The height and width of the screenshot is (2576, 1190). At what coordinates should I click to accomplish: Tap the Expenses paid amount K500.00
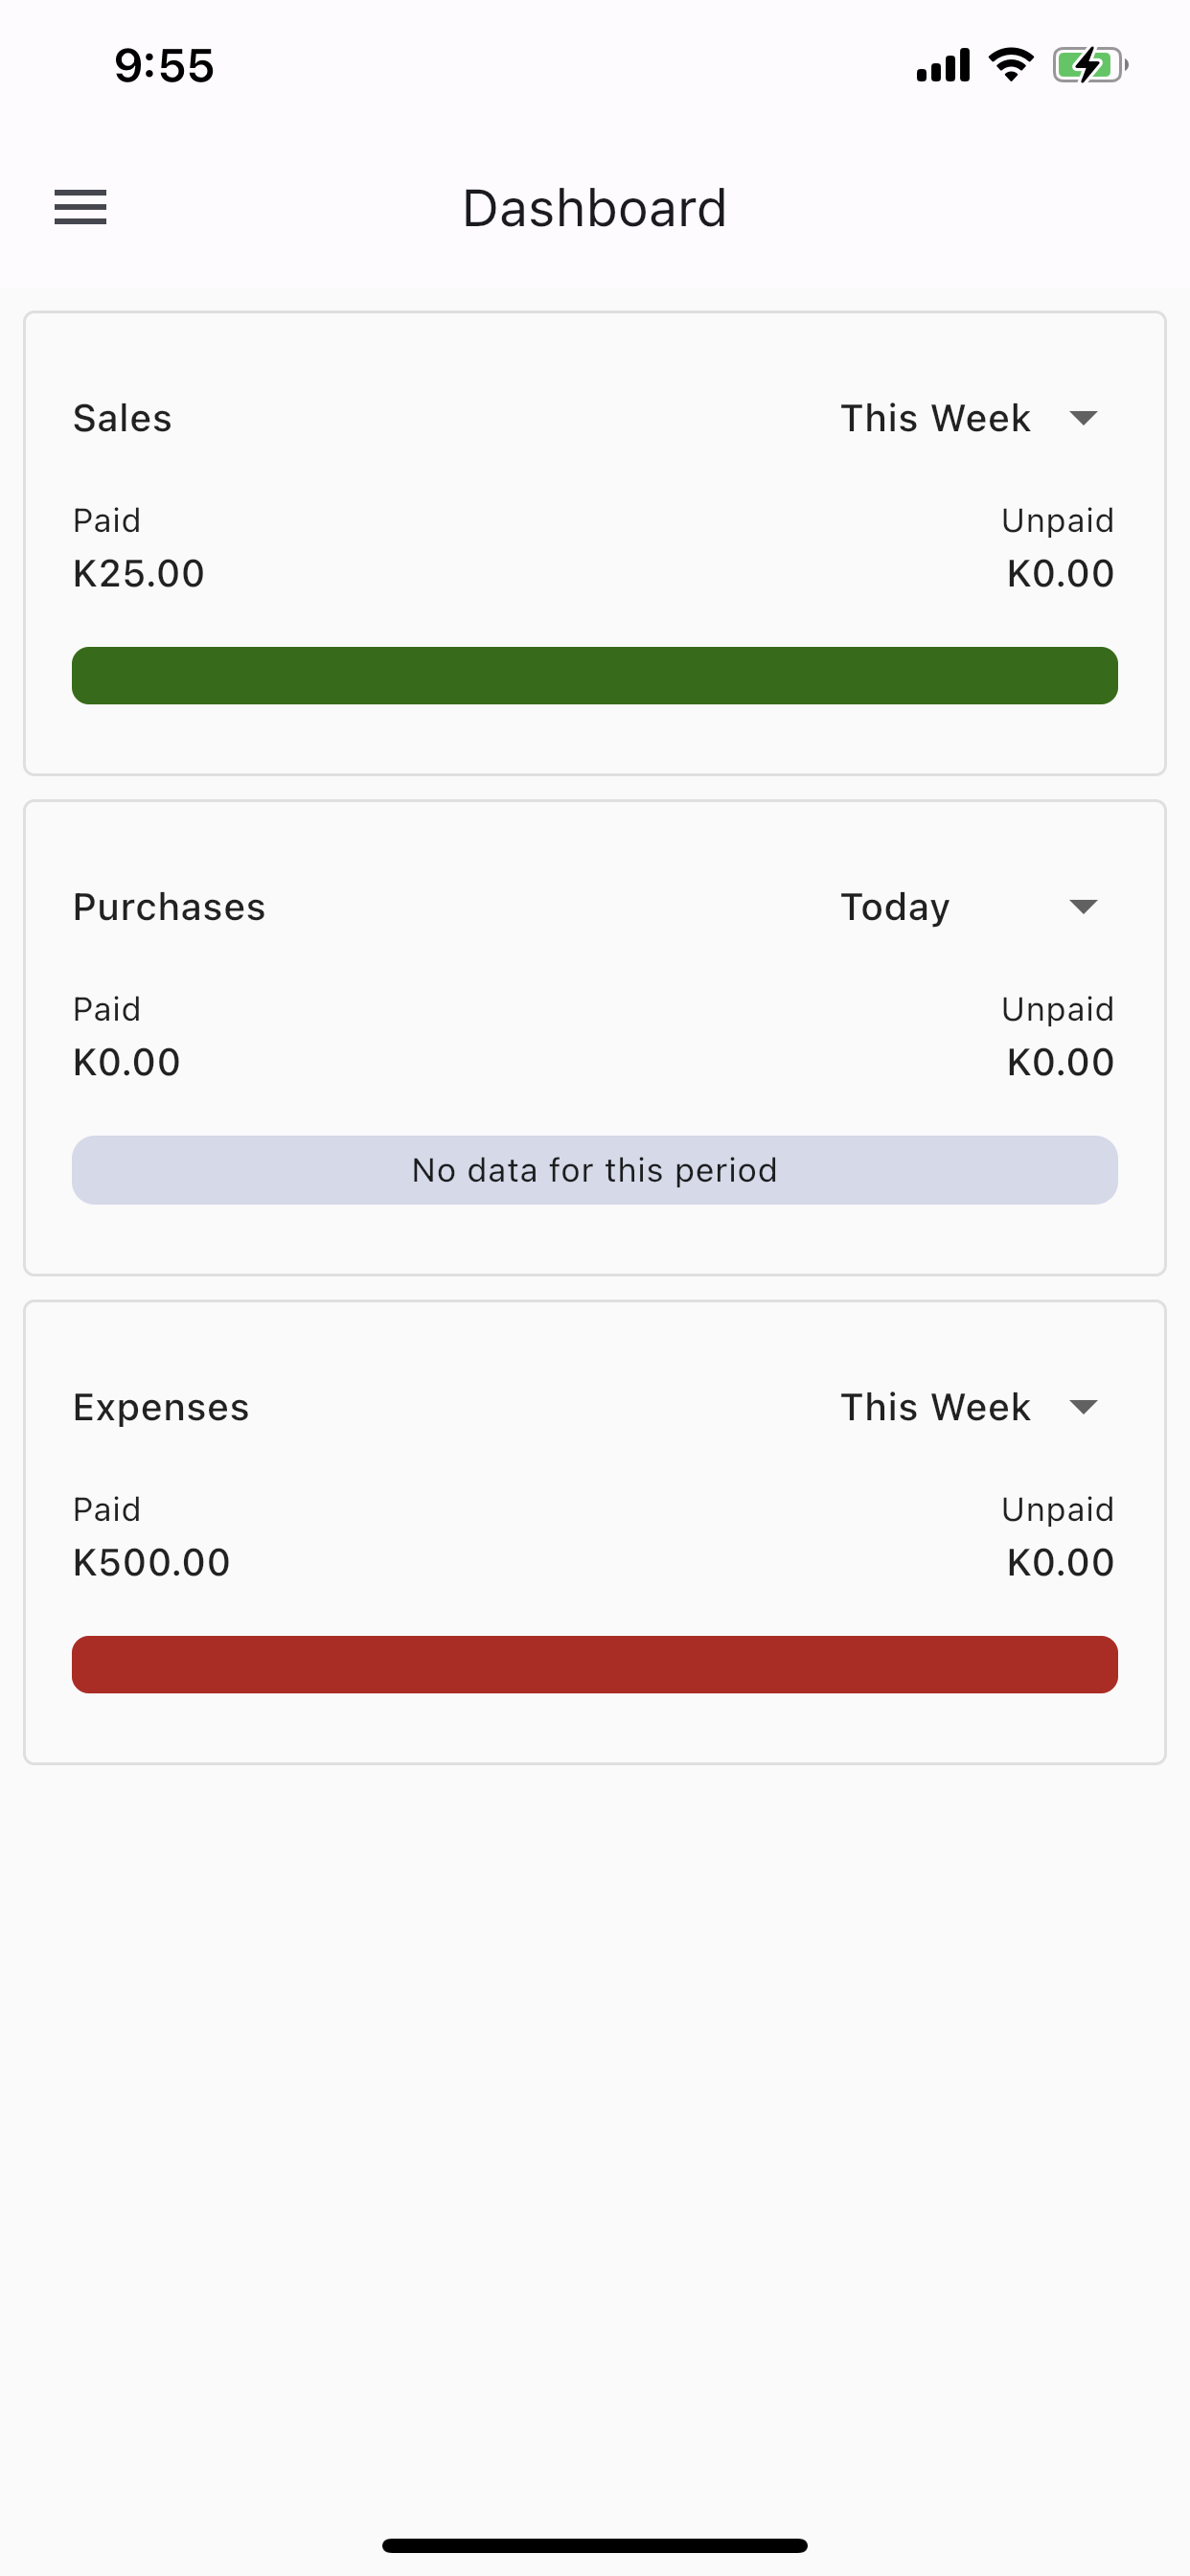pos(152,1562)
